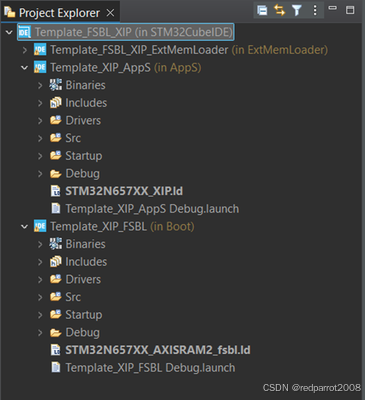Image resolution: width=365 pixels, height=400 pixels.
Task: Expand Debug folder under Template_XIP_FSBL
Action: [40, 333]
